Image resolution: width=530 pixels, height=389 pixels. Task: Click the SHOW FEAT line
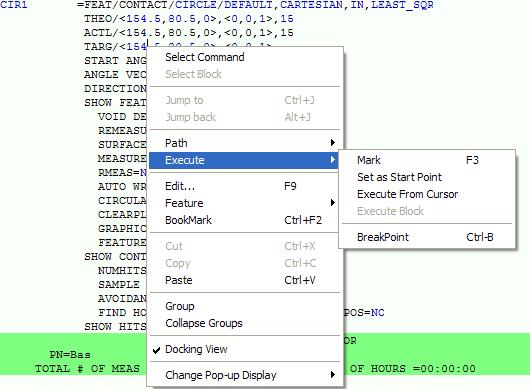(115, 102)
